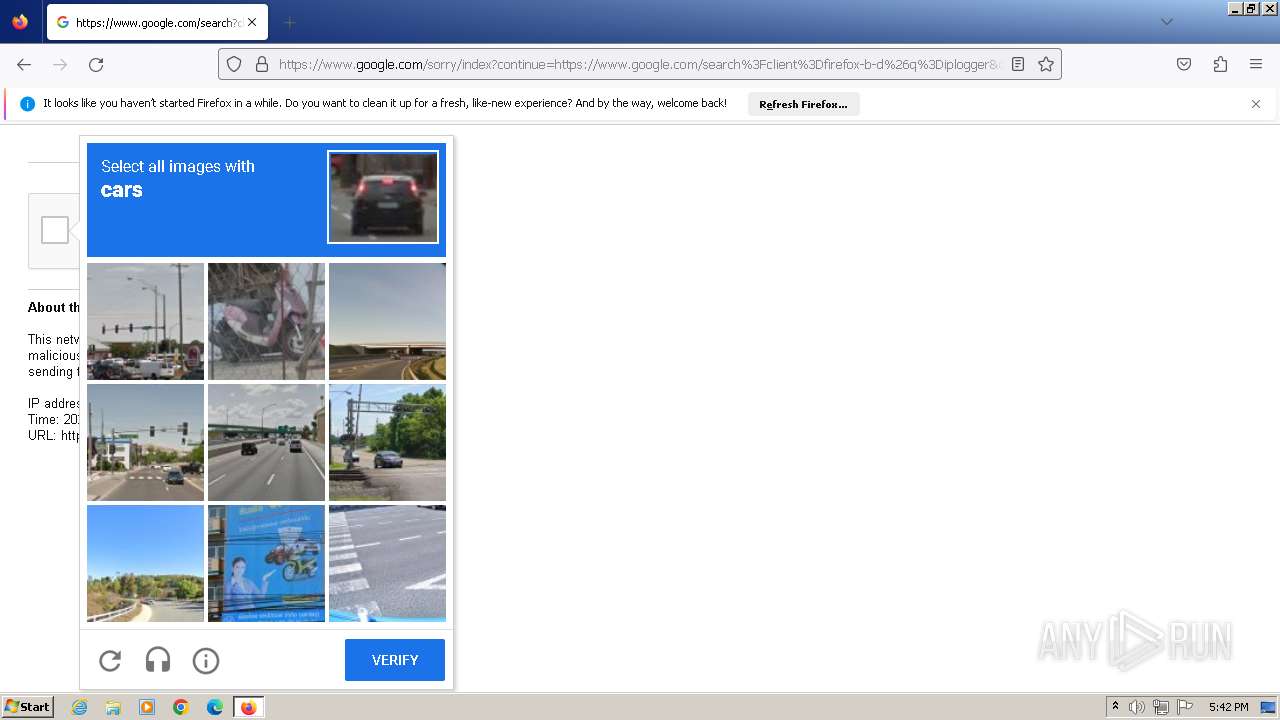Select the pink scooter image tile
This screenshot has height=720, width=1280.
click(266, 321)
